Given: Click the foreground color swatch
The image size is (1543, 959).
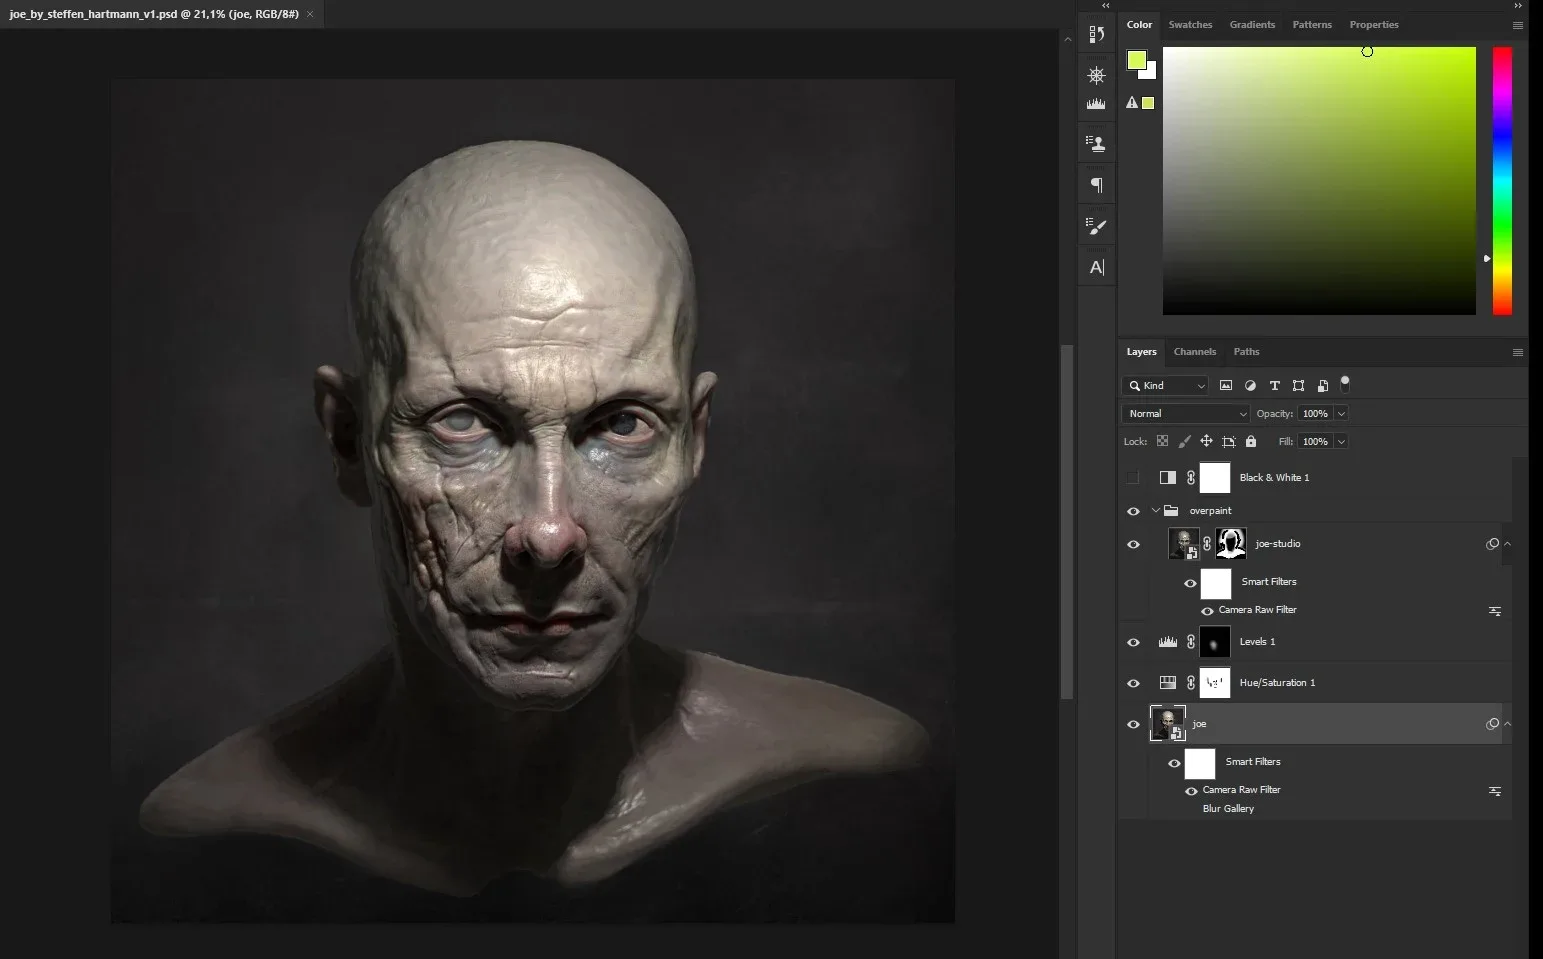Looking at the screenshot, I should point(1136,61).
